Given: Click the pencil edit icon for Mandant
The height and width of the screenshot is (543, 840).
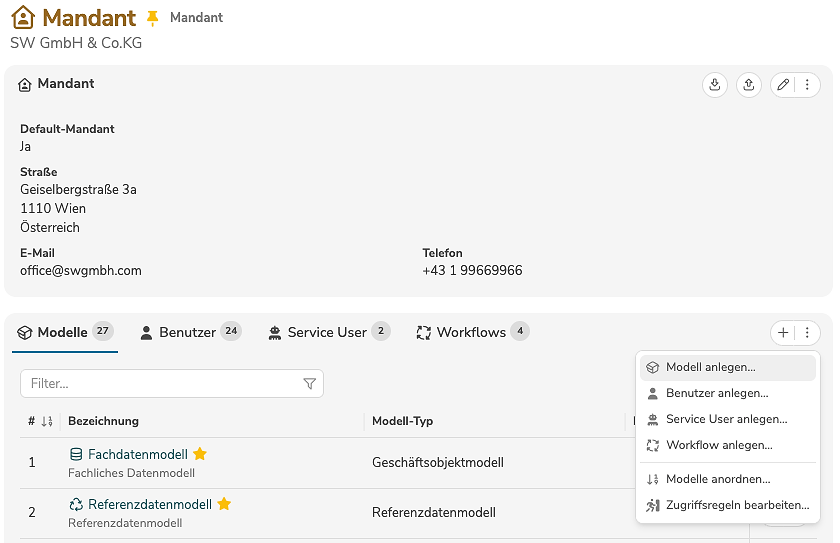Looking at the screenshot, I should tap(783, 85).
